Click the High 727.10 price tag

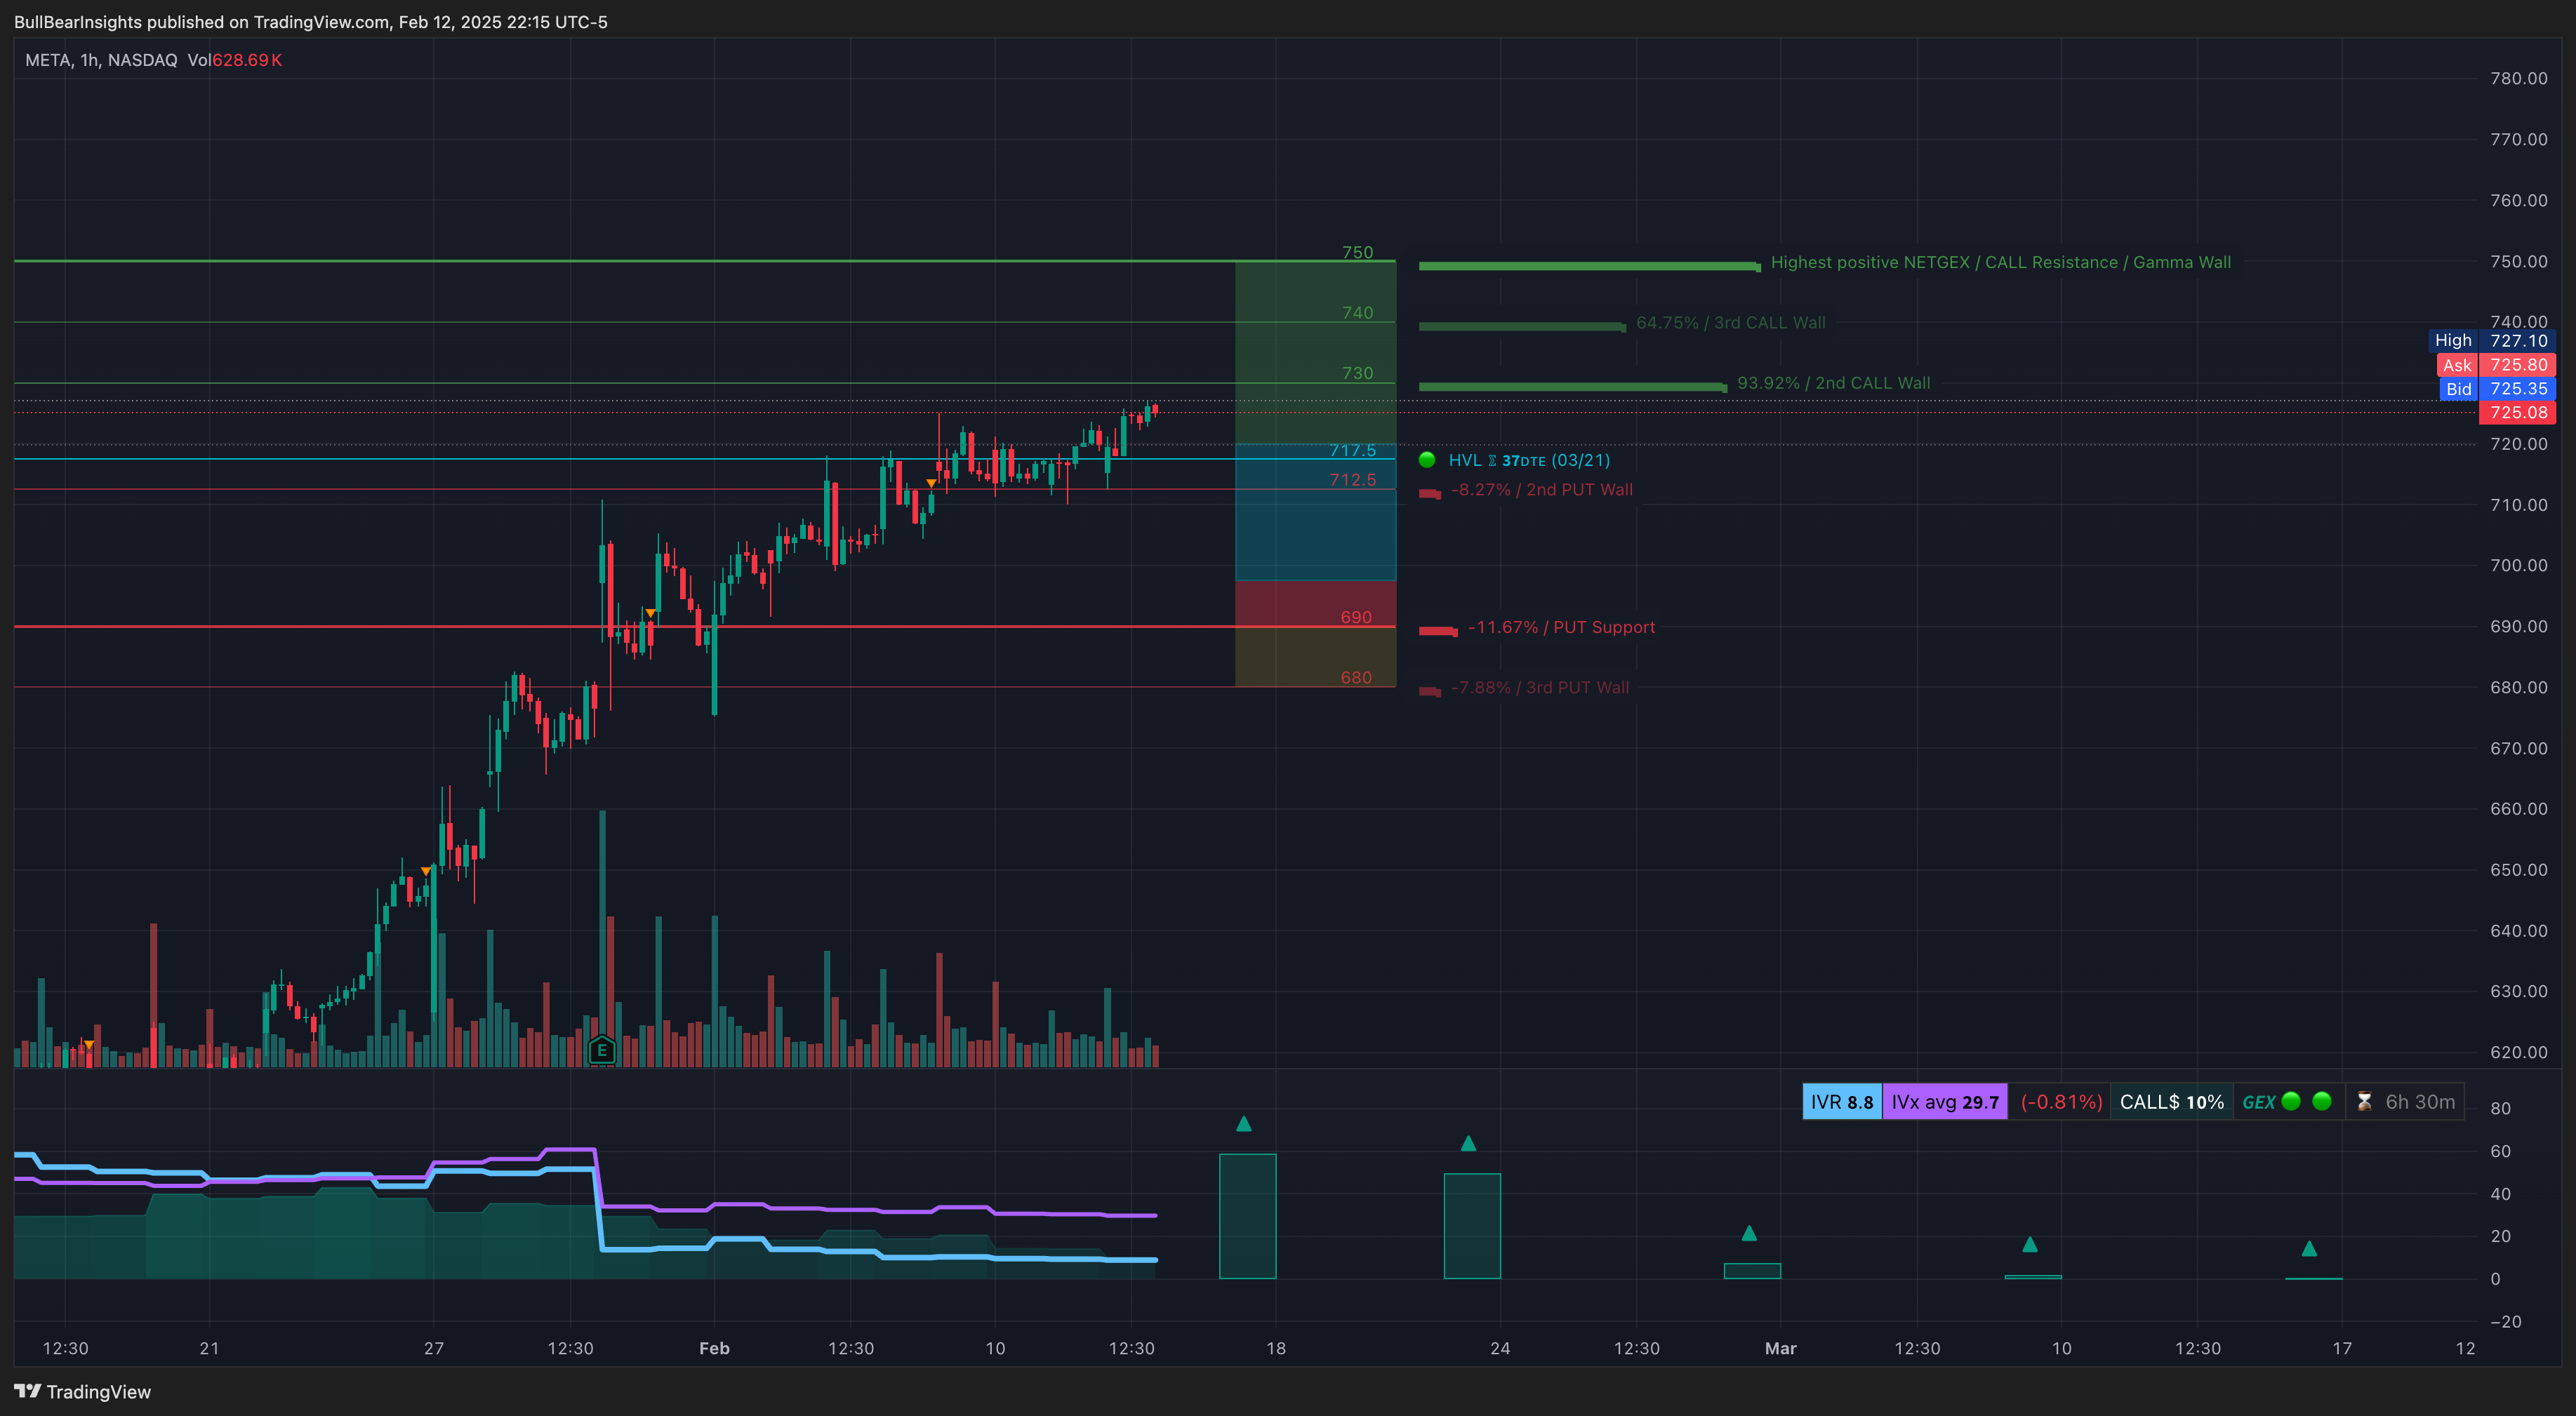click(2492, 341)
